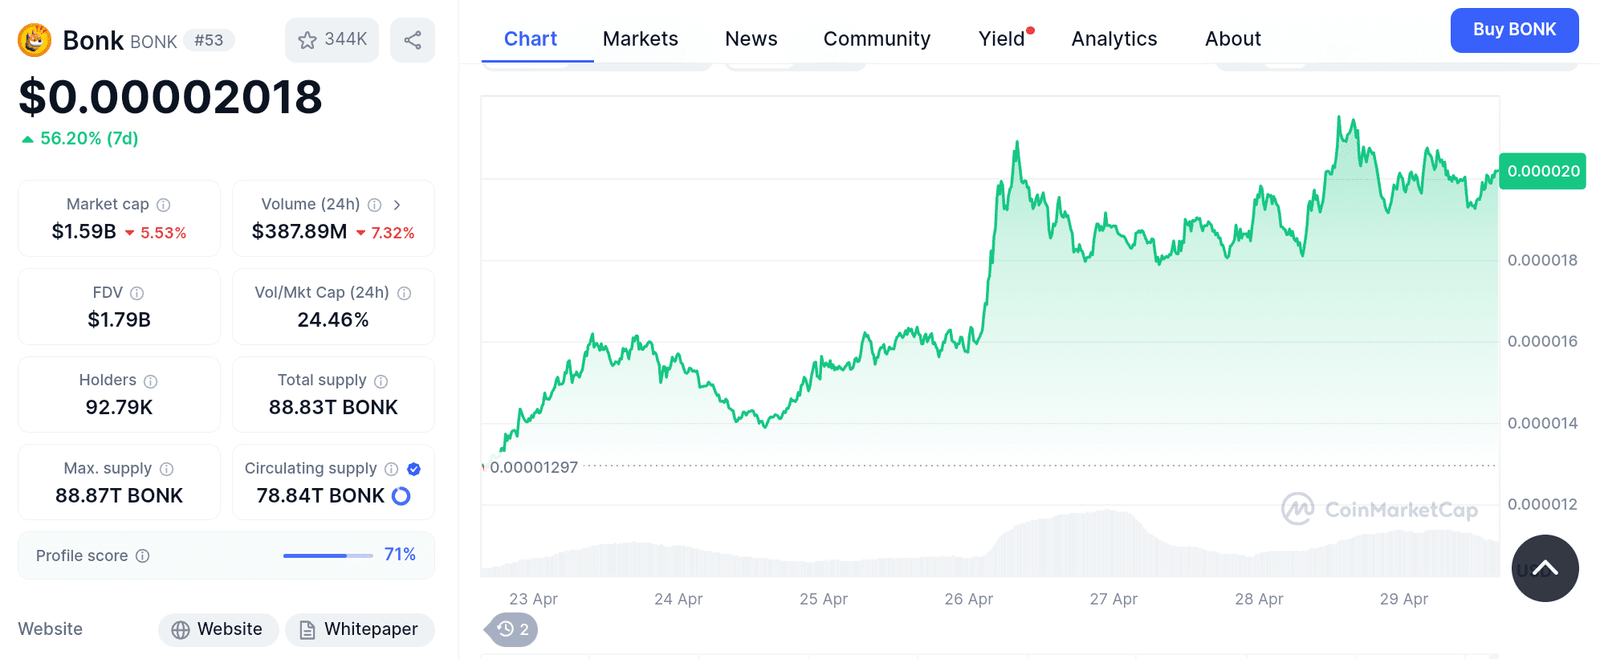This screenshot has width=1600, height=659.
Task: Click the star watchlist icon showing 344K
Action: [331, 40]
